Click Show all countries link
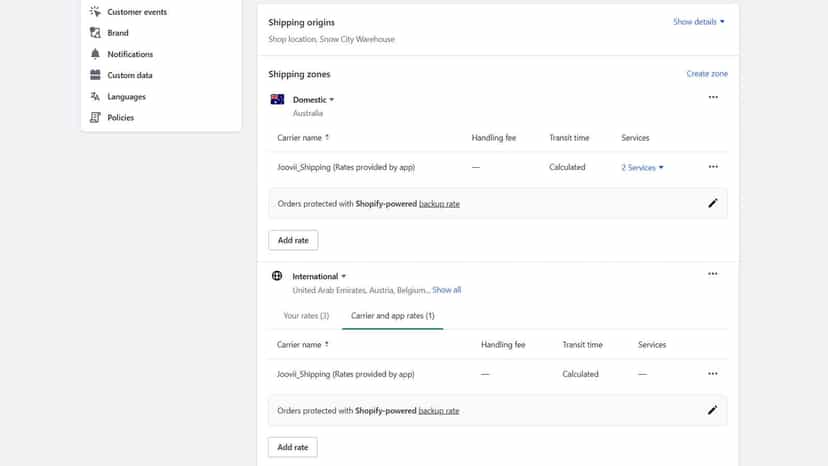The image size is (828, 466). [x=446, y=290]
